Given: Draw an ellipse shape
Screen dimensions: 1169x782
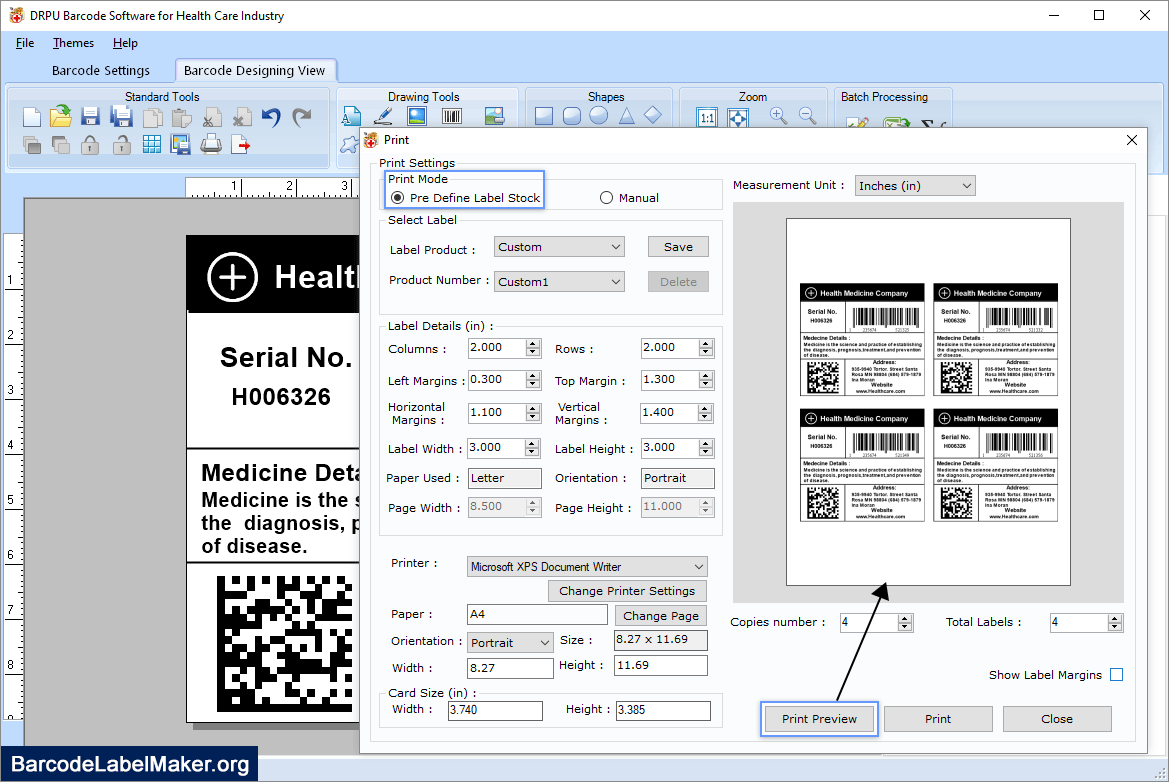Looking at the screenshot, I should 598,116.
